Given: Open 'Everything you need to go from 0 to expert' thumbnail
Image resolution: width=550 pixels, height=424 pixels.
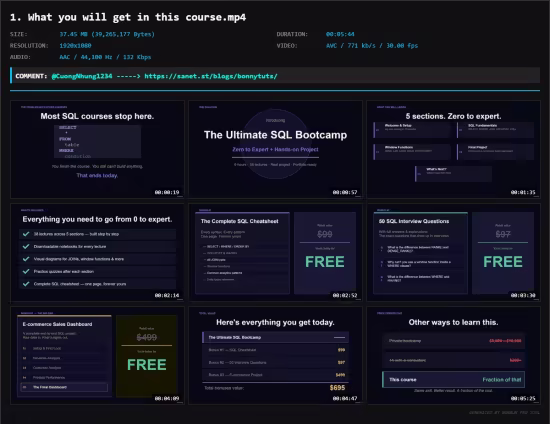Looking at the screenshot, I should tap(97, 253).
